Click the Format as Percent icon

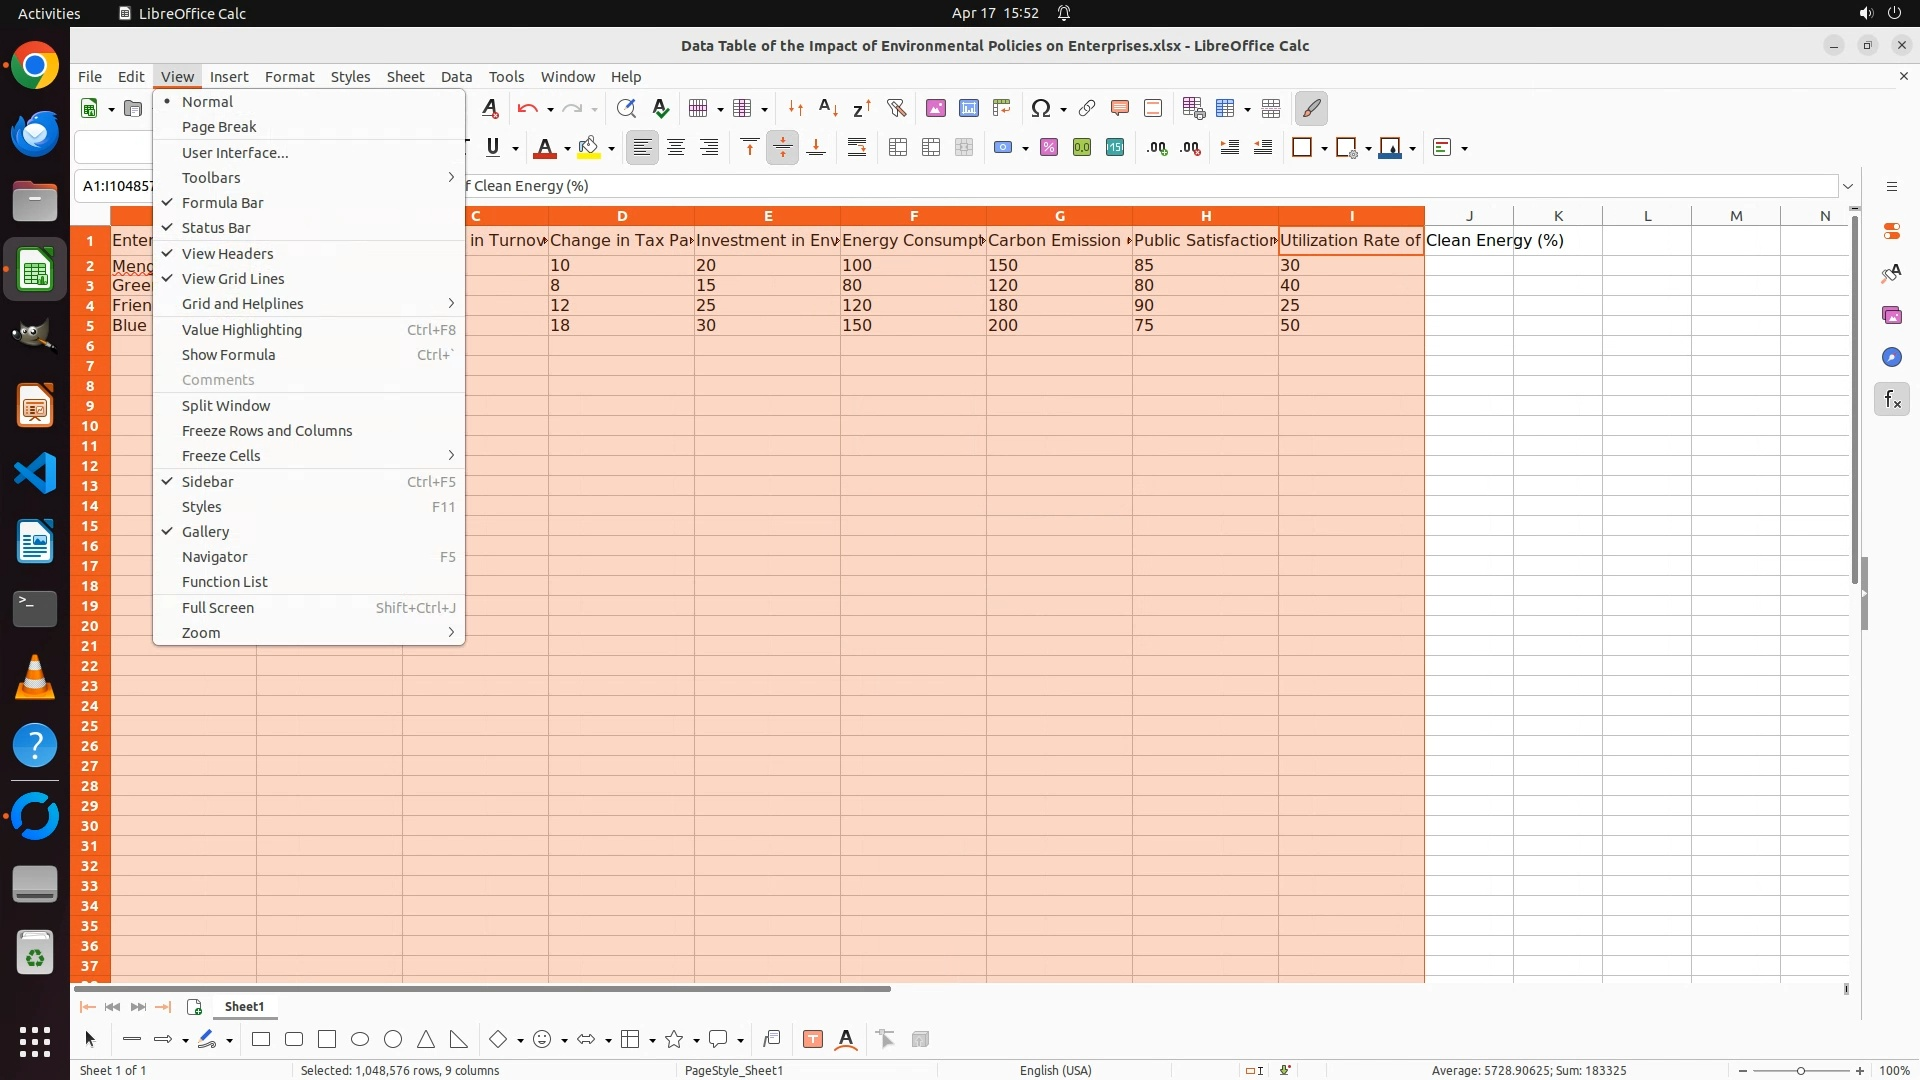1049,148
